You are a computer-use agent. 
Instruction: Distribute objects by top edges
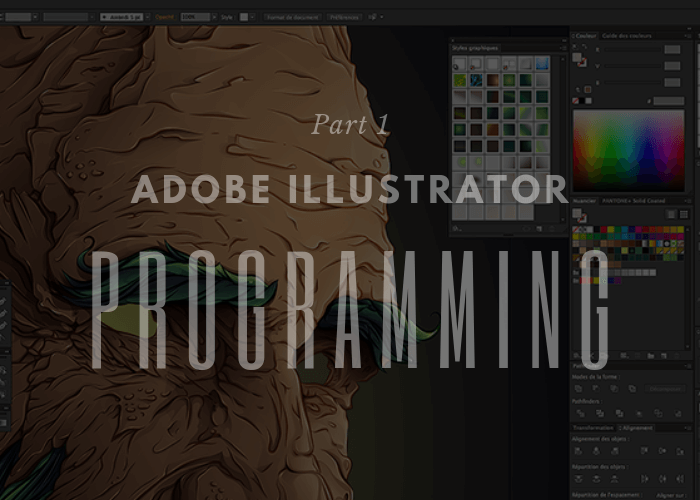pos(578,479)
